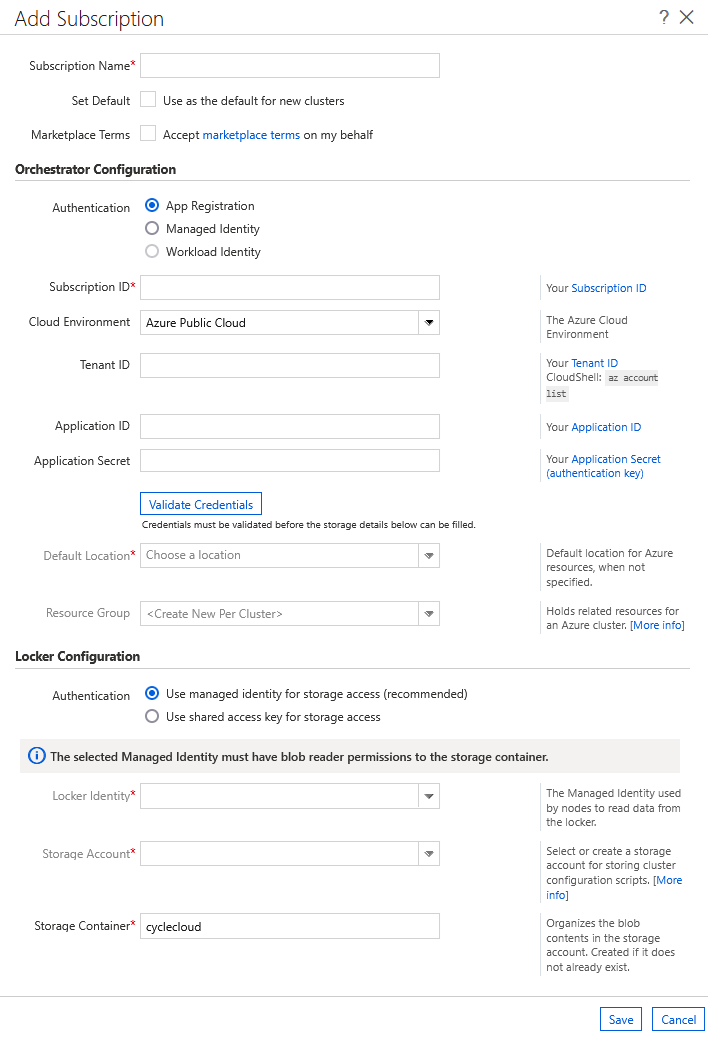
Task: Choose 'Use shared access key for storage access'
Action: pos(151,716)
